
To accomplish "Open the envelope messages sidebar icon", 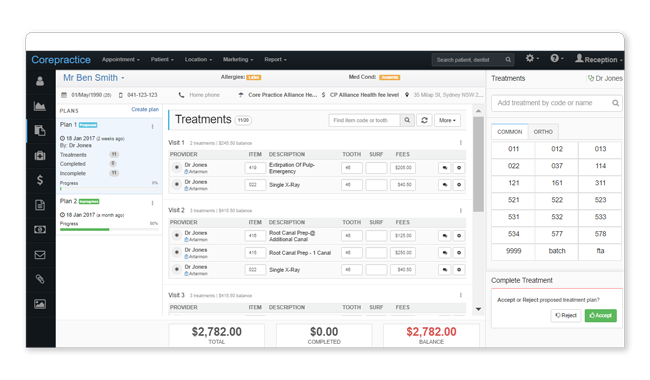I will click(x=40, y=254).
